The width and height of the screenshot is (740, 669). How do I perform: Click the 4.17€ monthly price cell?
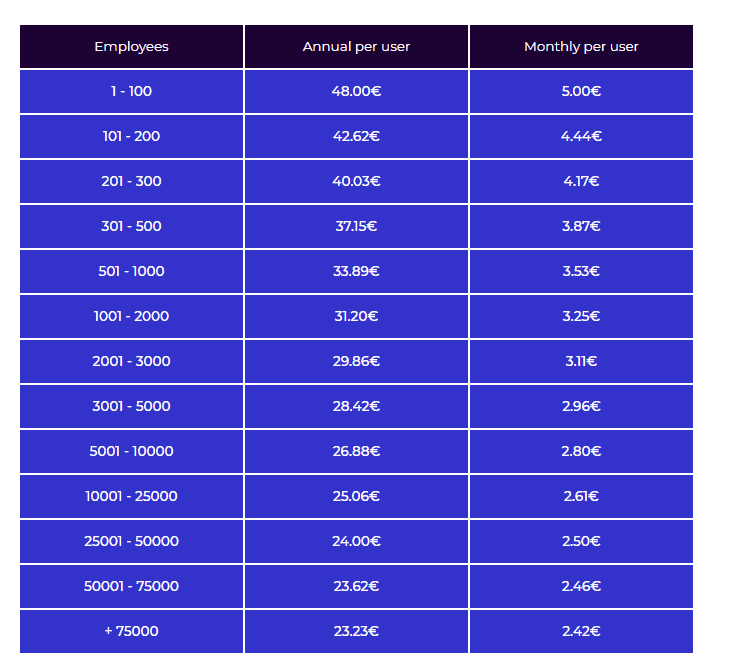pos(581,181)
